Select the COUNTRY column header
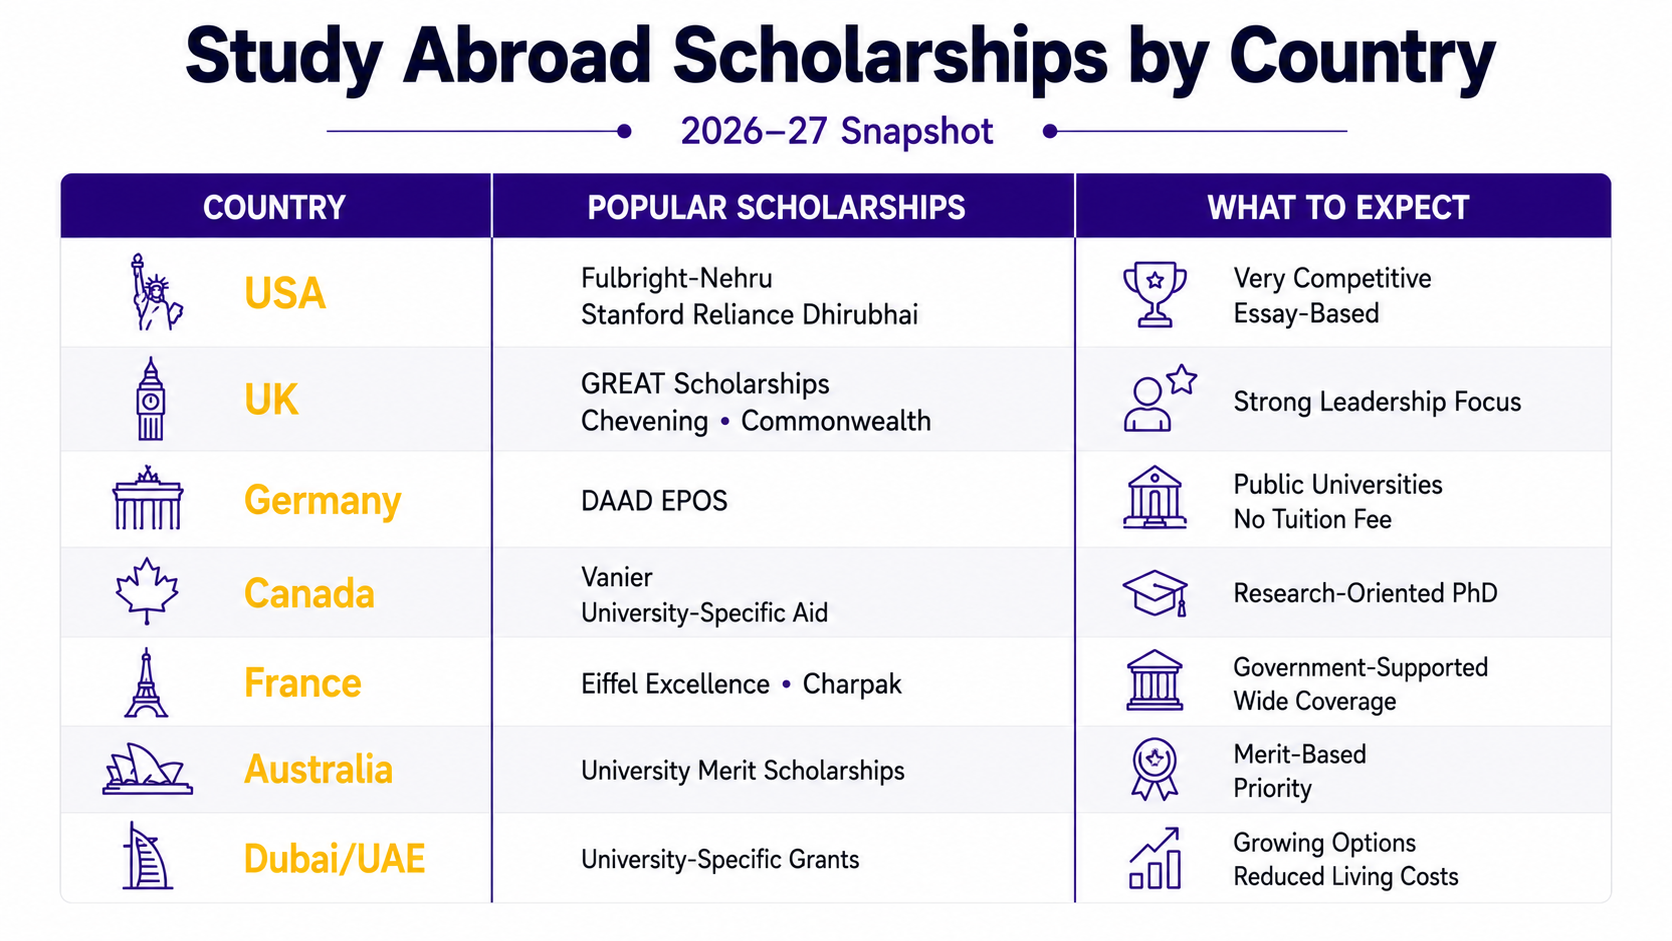This screenshot has height=941, width=1672. [x=275, y=207]
